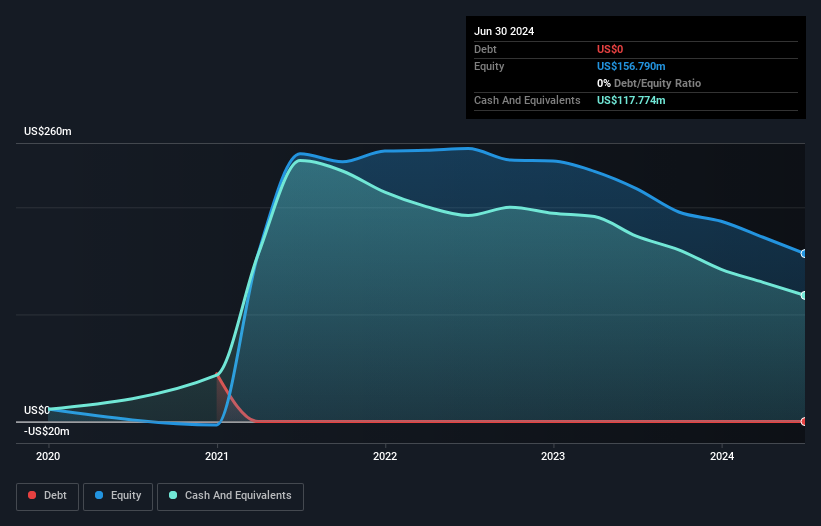Click the -US$20m y-axis label
The image size is (821, 526).
click(47, 431)
